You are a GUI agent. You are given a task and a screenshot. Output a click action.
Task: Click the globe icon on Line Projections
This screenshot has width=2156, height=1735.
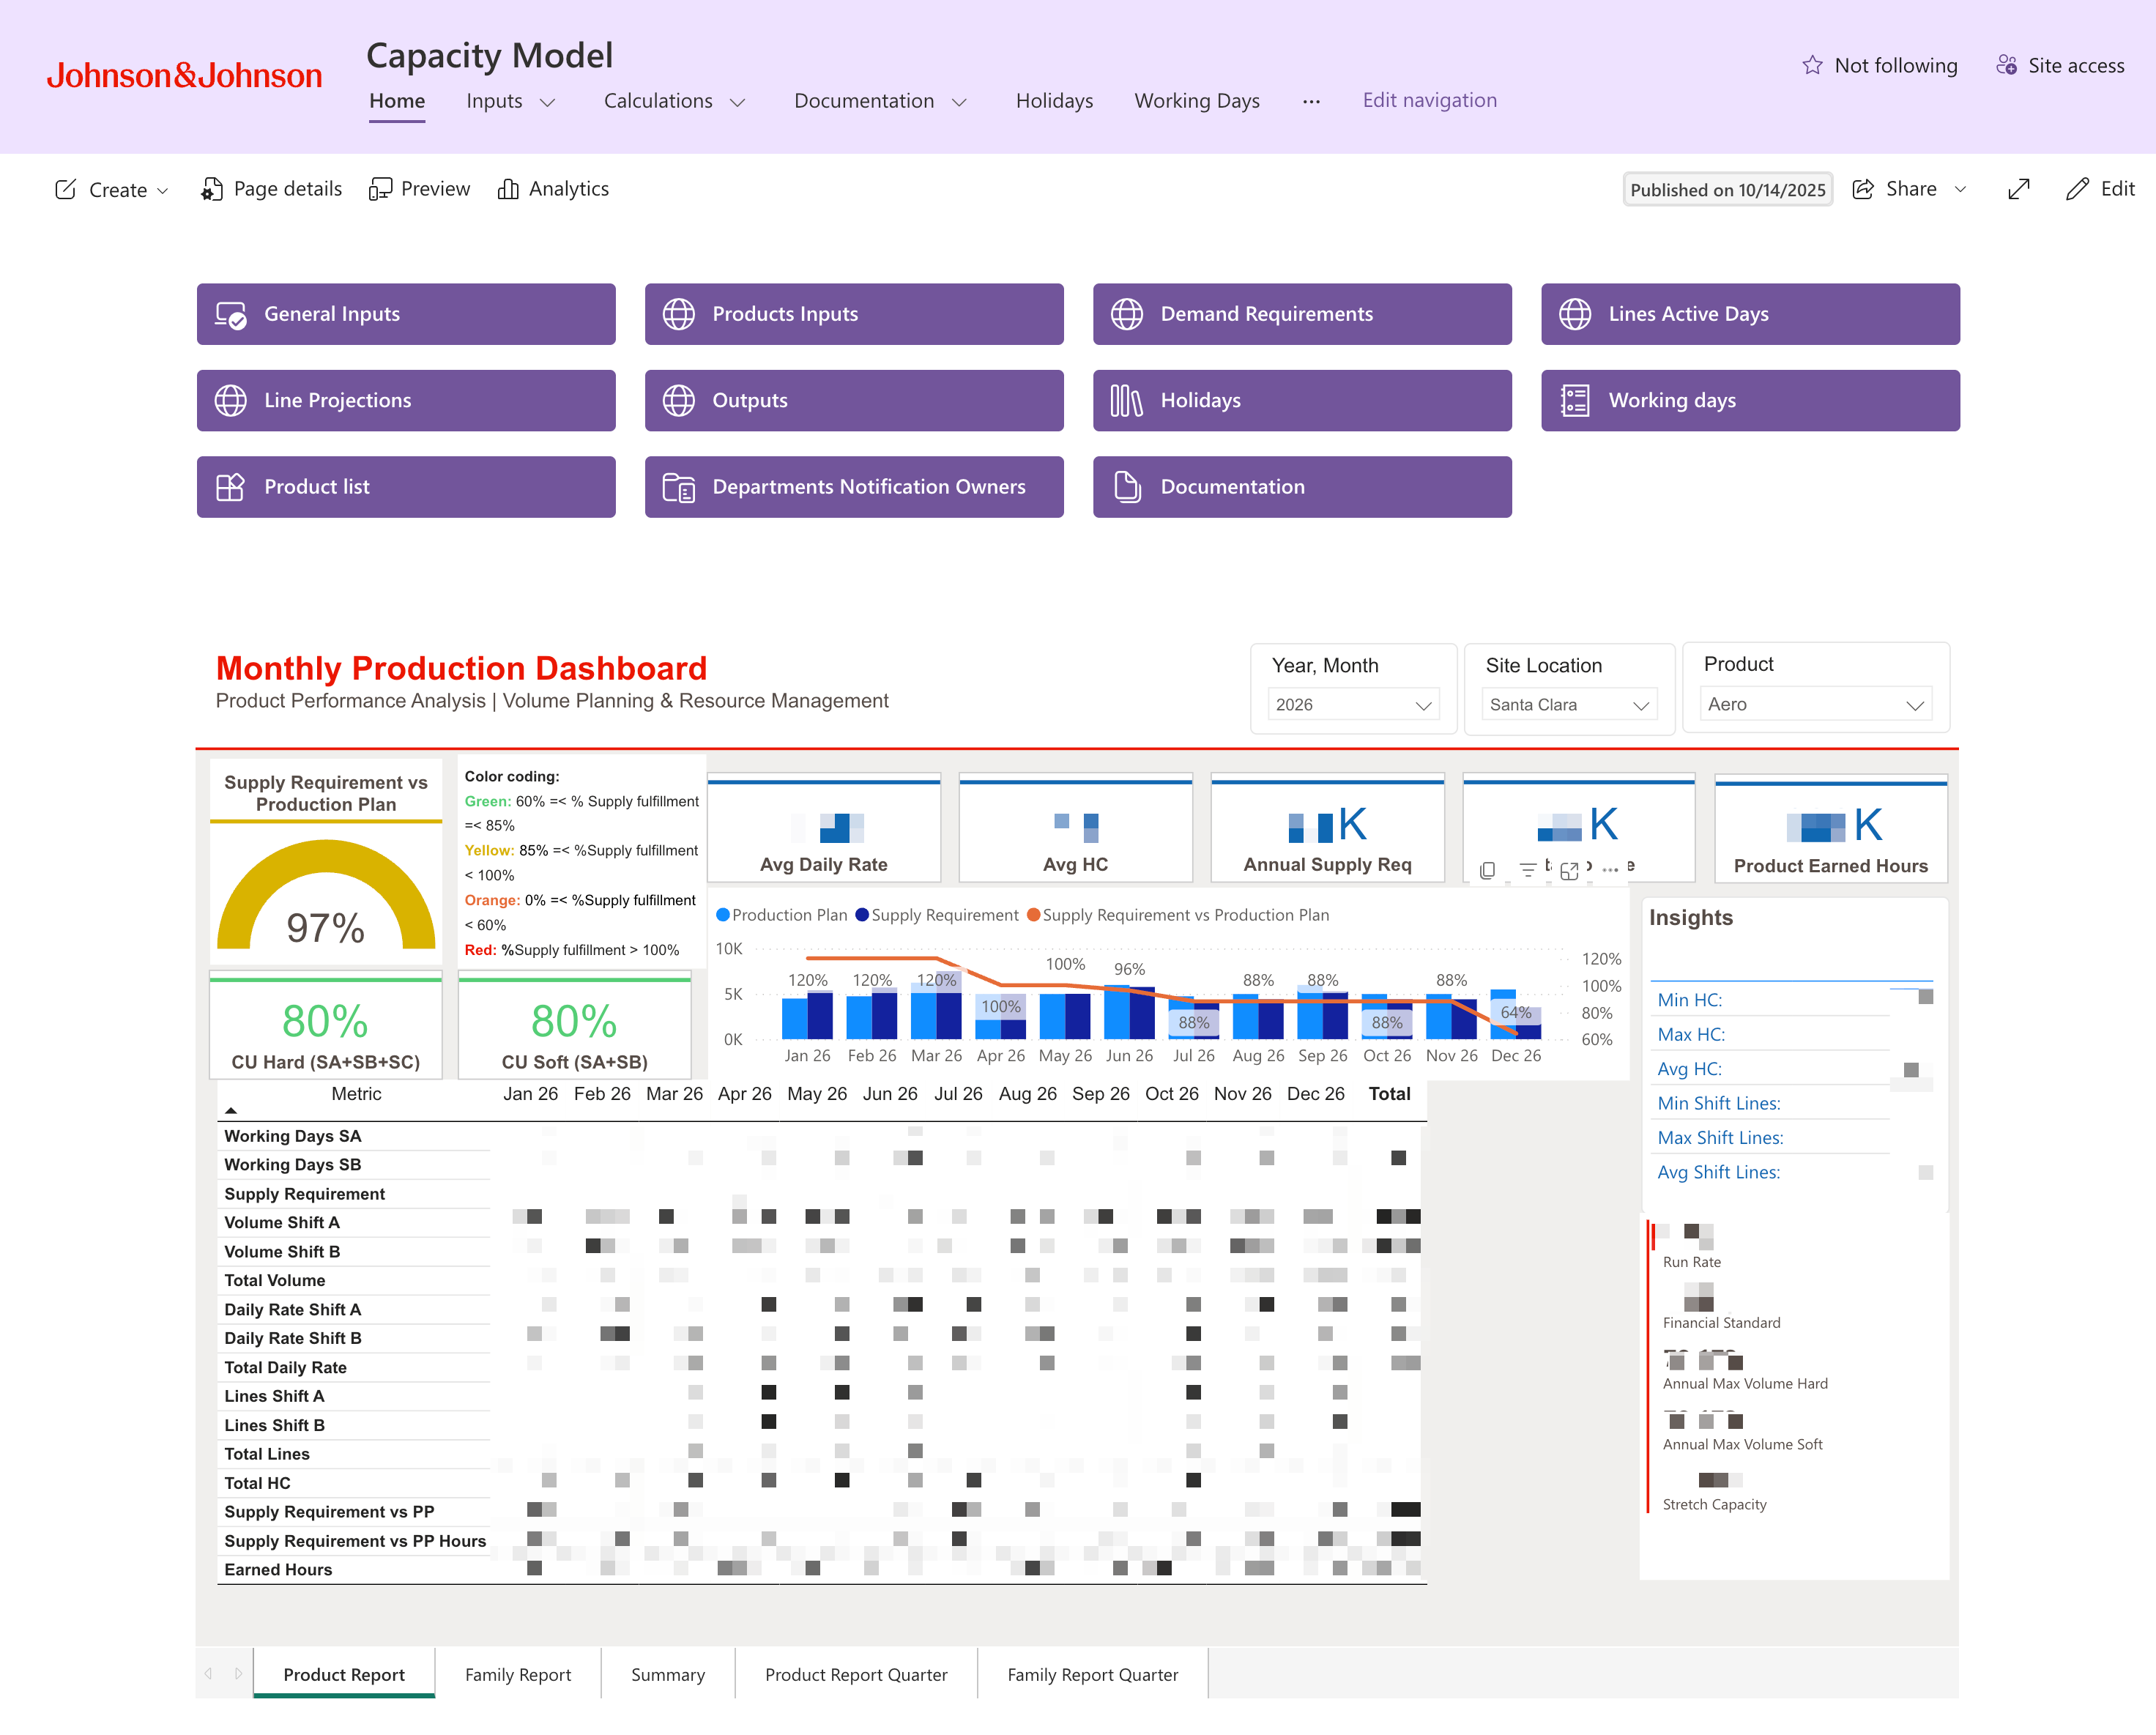[x=231, y=401]
